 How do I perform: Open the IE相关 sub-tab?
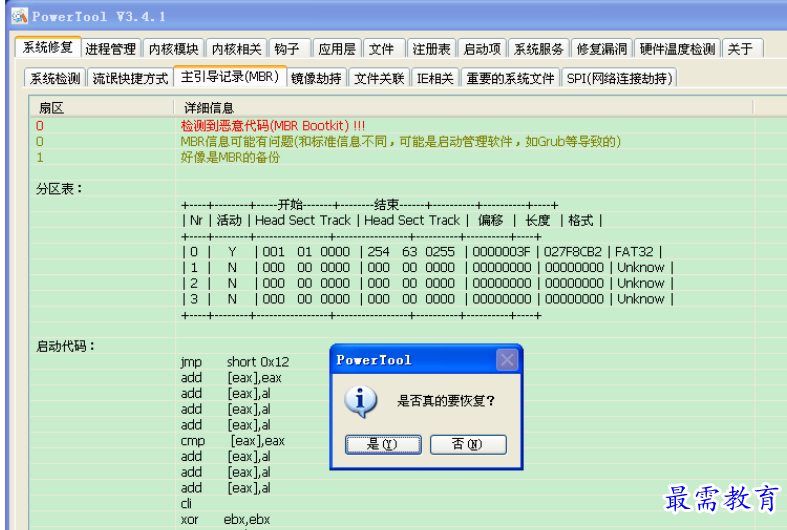pos(435,78)
